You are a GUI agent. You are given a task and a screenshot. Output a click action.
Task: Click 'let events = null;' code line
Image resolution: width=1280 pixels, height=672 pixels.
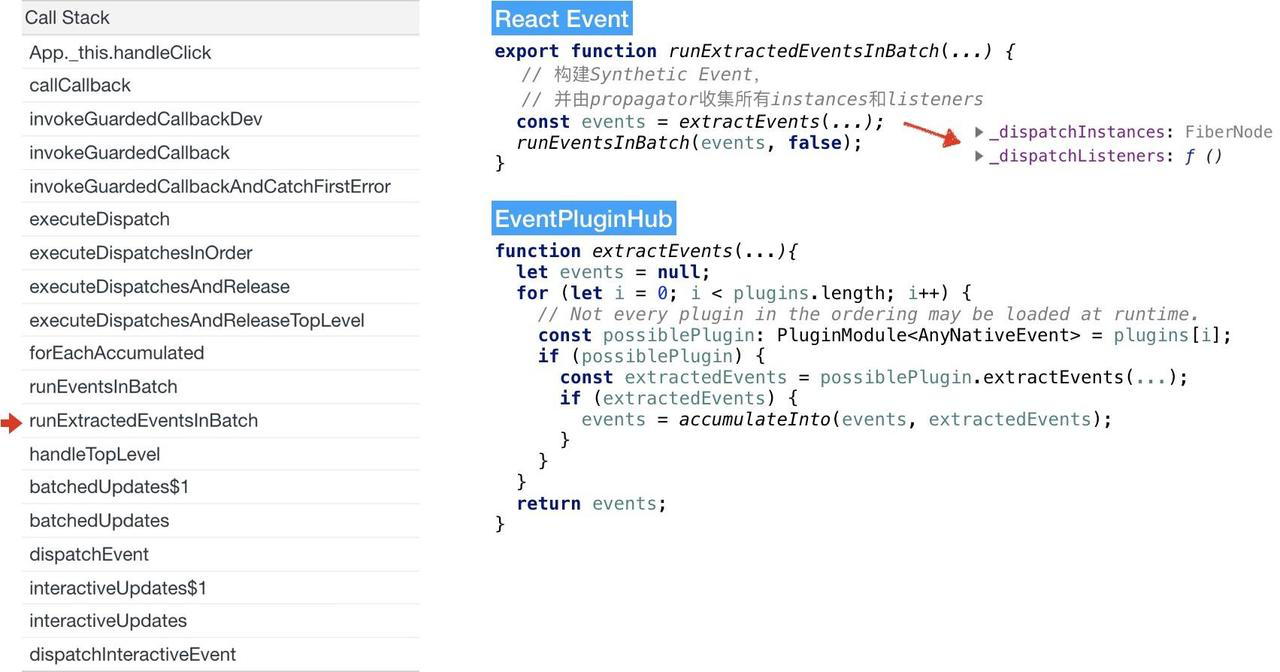click(x=613, y=272)
